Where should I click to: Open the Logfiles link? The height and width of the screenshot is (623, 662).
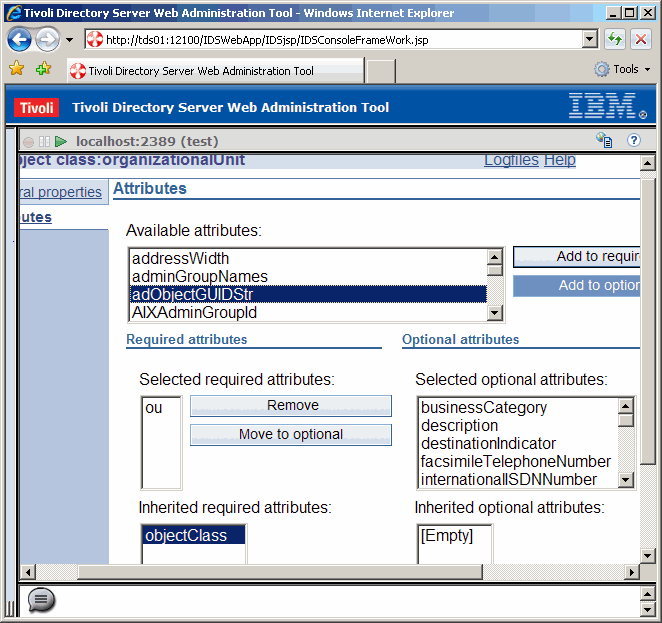tap(511, 160)
